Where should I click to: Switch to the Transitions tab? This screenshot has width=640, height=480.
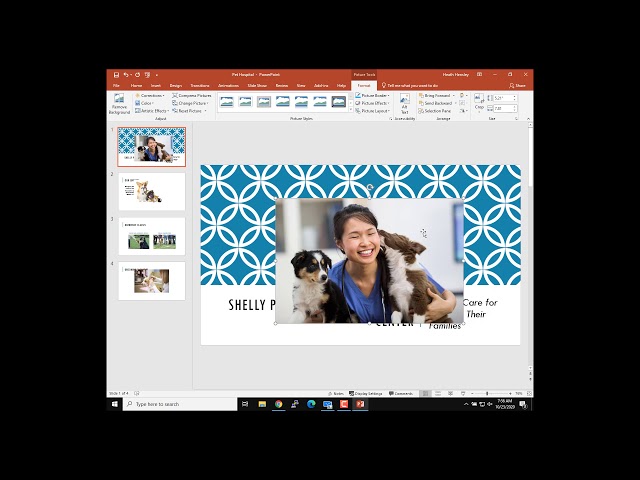coord(200,86)
